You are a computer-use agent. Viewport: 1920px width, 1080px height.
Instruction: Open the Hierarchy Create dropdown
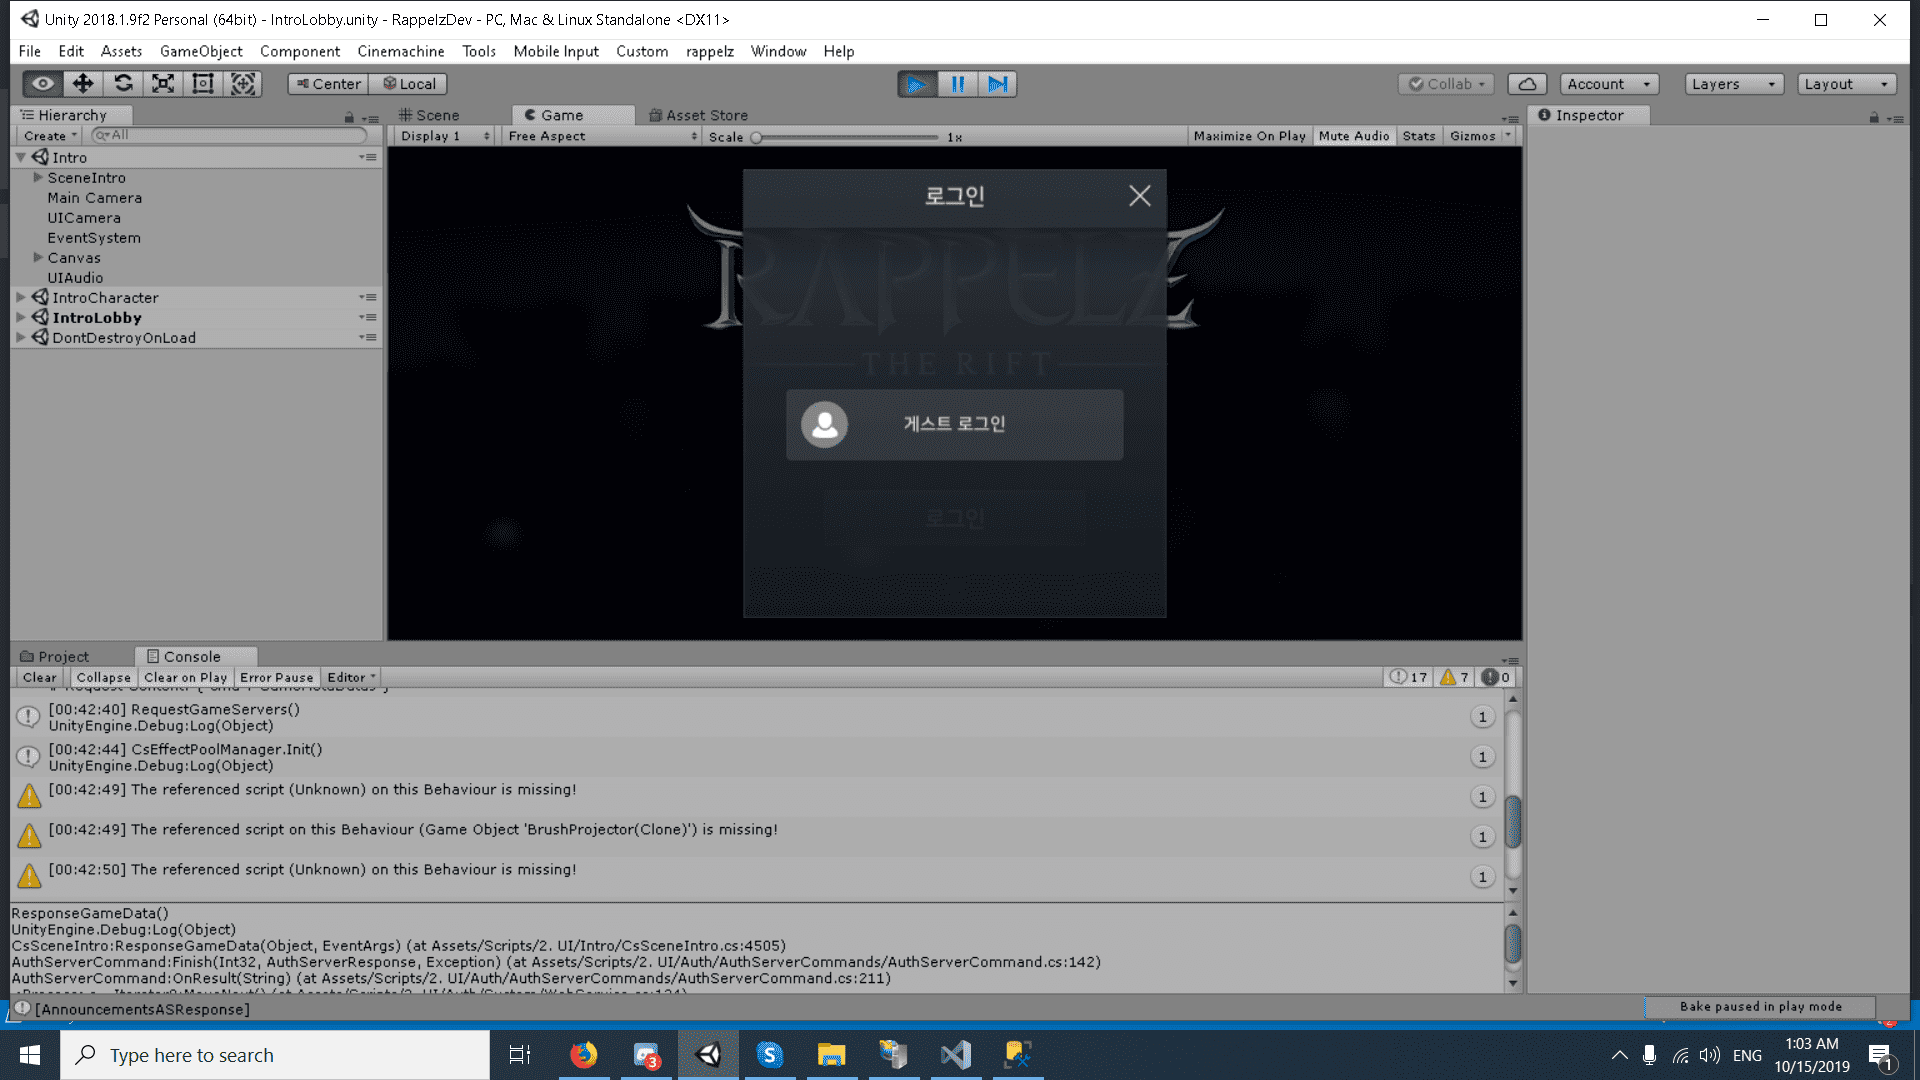coord(50,136)
